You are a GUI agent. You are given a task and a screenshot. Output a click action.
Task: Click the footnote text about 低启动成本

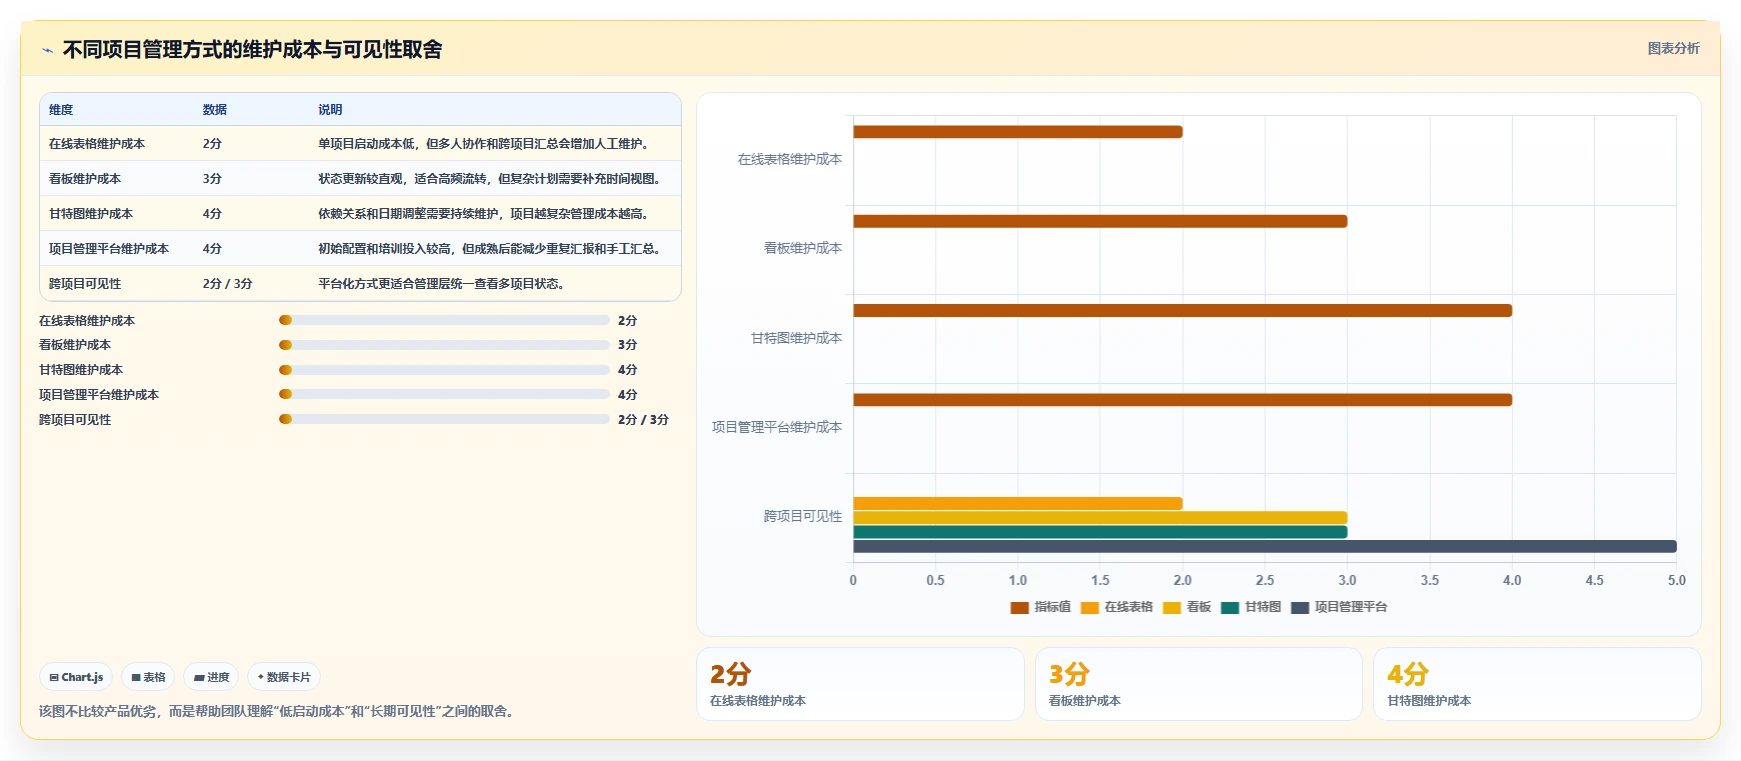pyautogui.click(x=279, y=711)
